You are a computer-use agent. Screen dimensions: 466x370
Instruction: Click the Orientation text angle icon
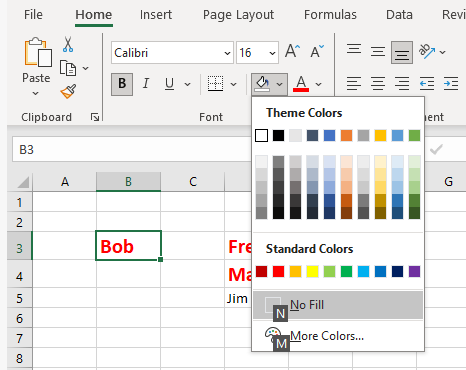point(427,51)
